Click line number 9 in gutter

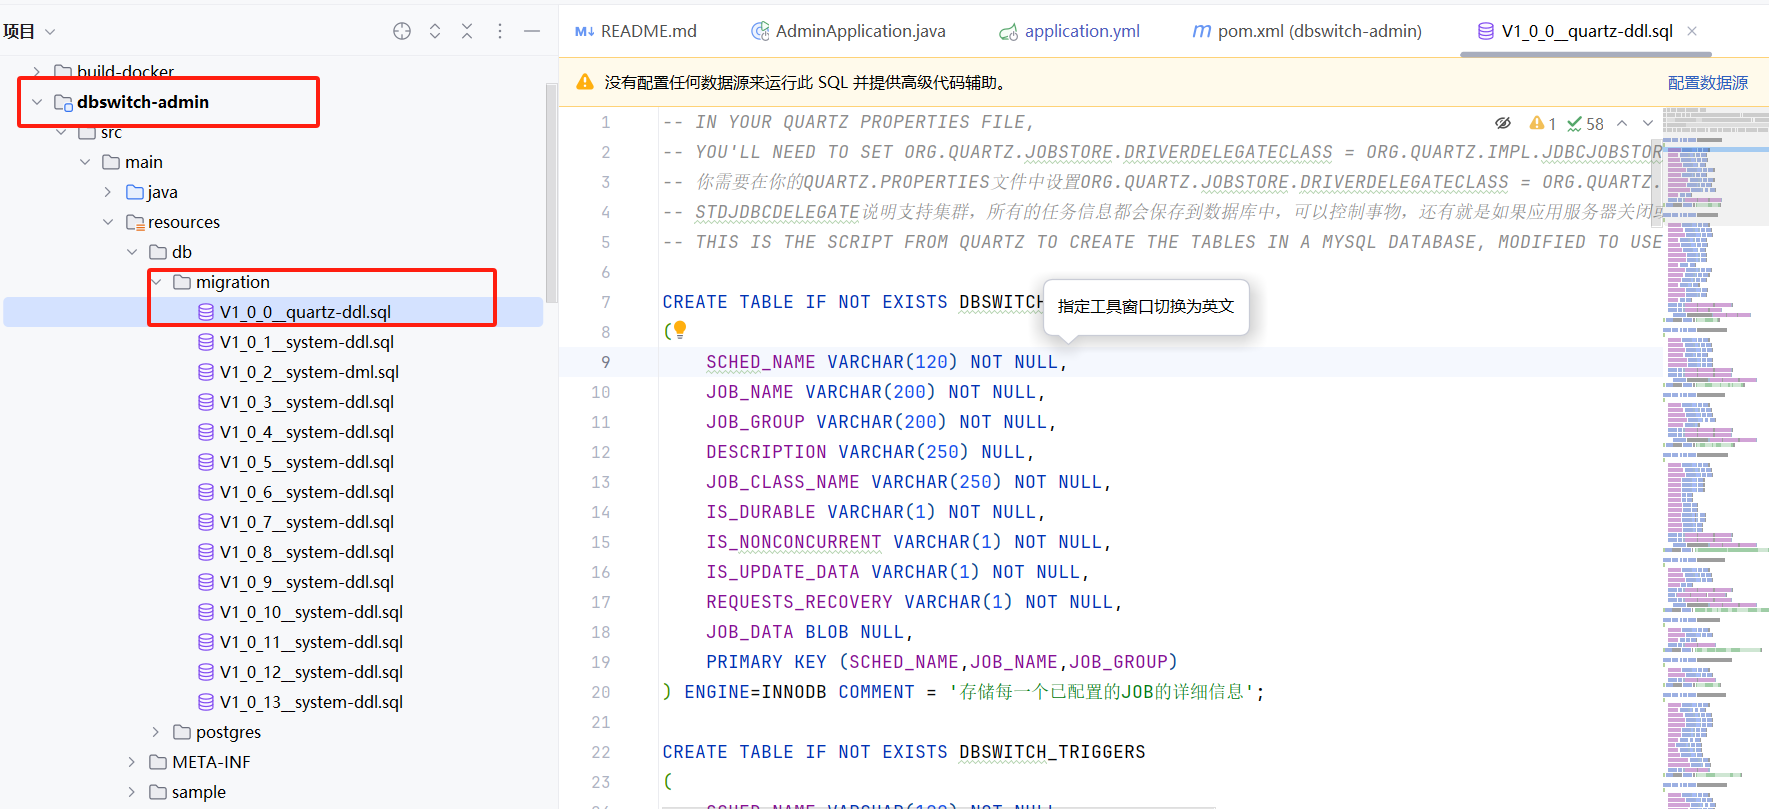coord(605,362)
